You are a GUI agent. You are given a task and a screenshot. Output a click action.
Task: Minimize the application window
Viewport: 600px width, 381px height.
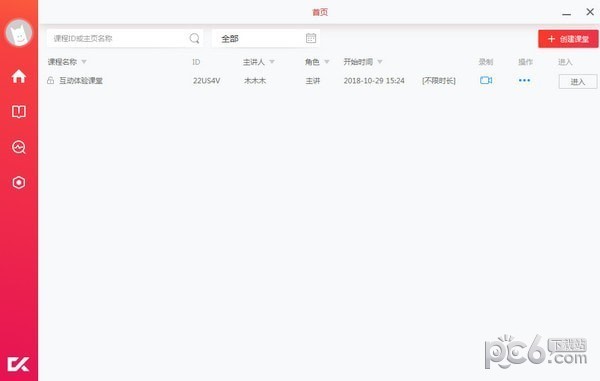tap(567, 13)
